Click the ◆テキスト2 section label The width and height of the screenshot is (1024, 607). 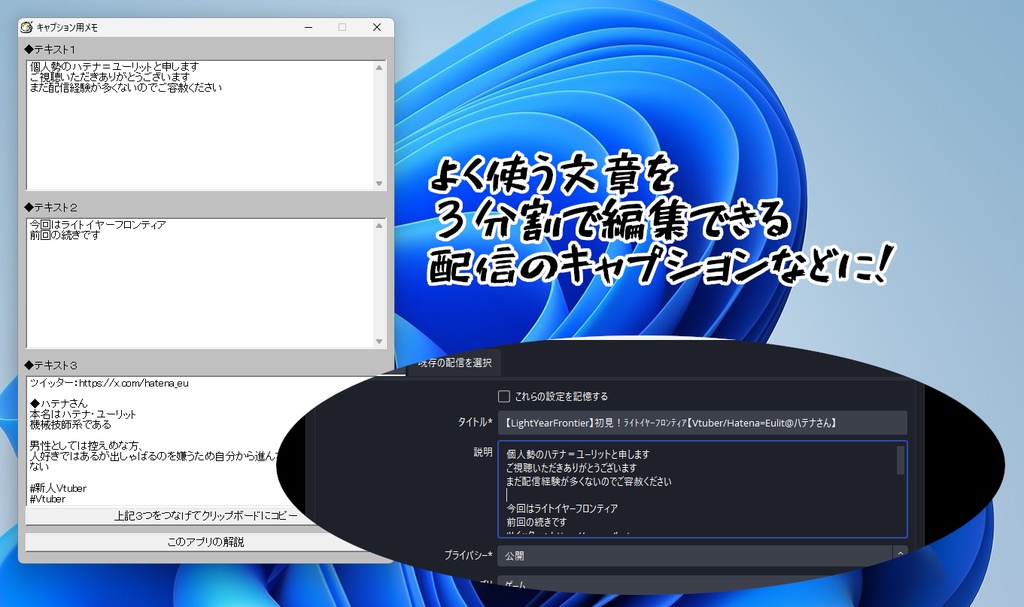pos(50,207)
